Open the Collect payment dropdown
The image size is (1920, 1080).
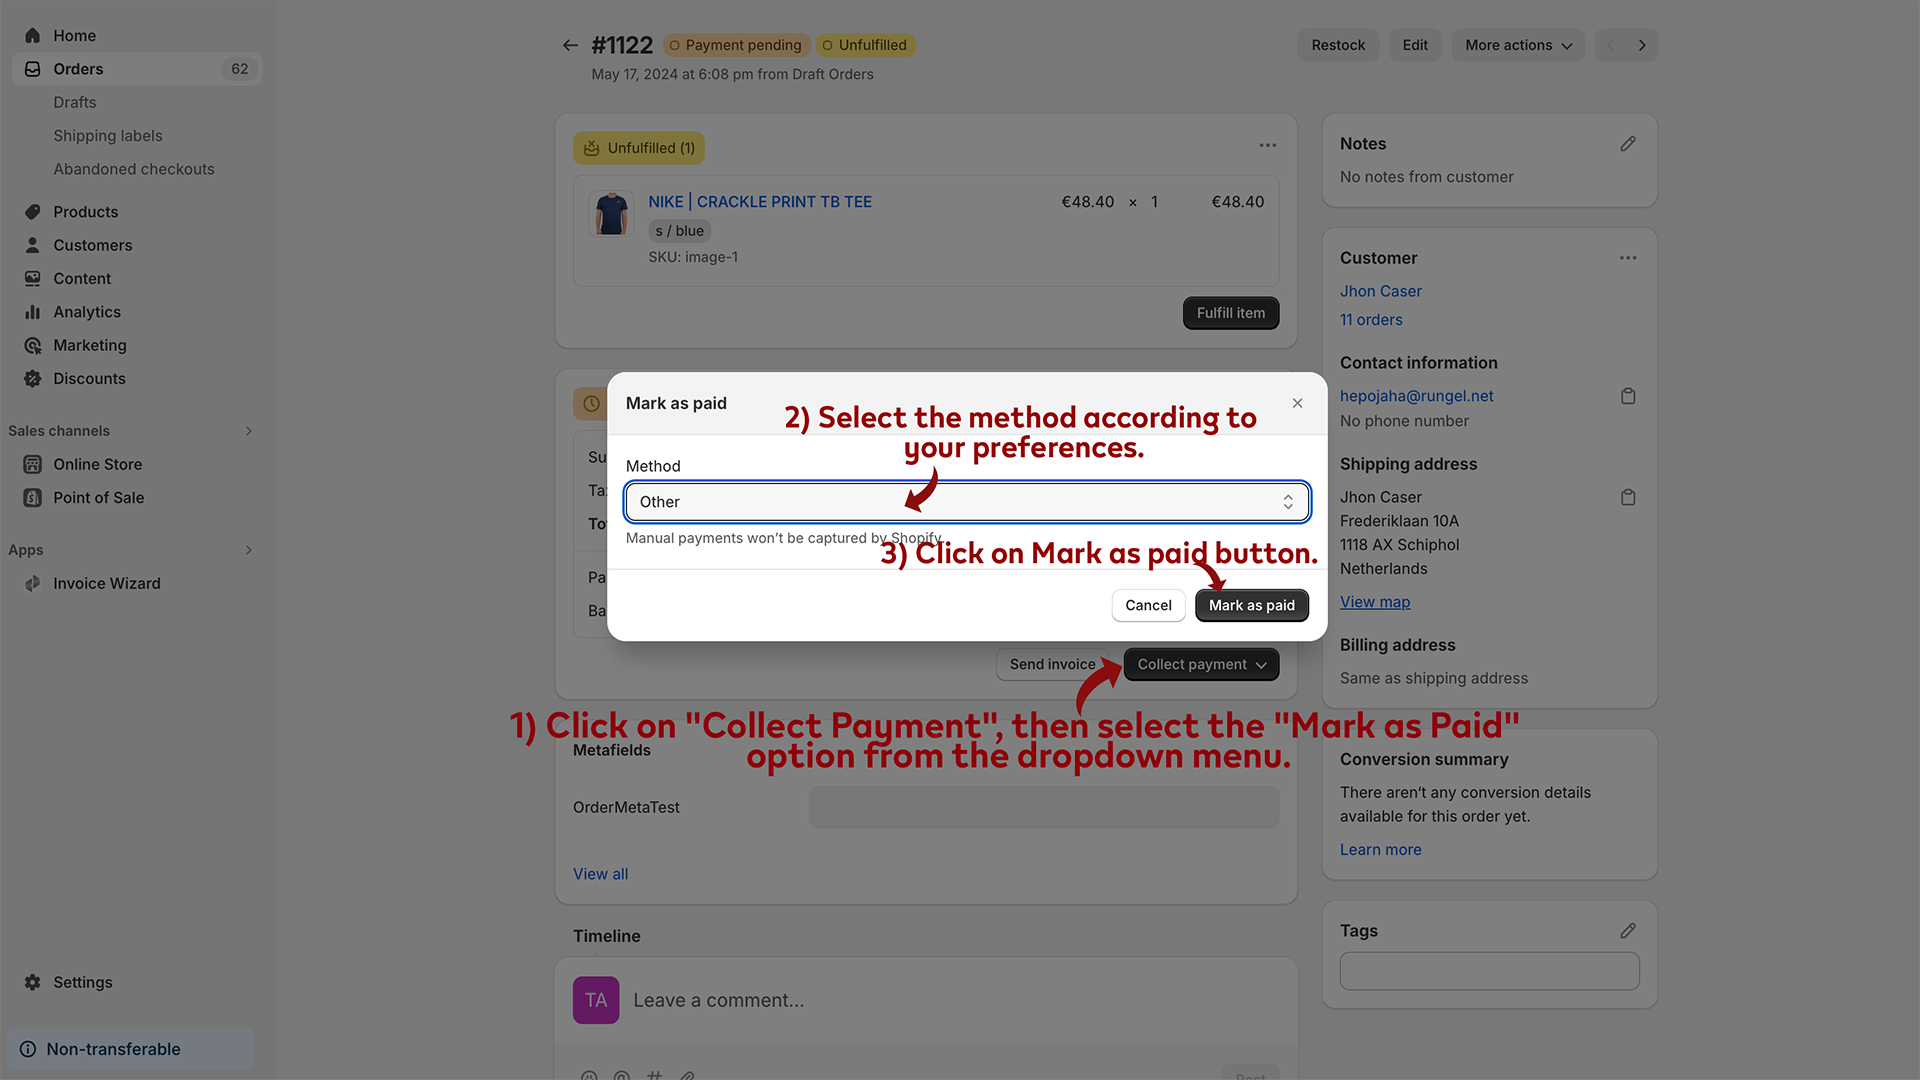tap(1201, 664)
